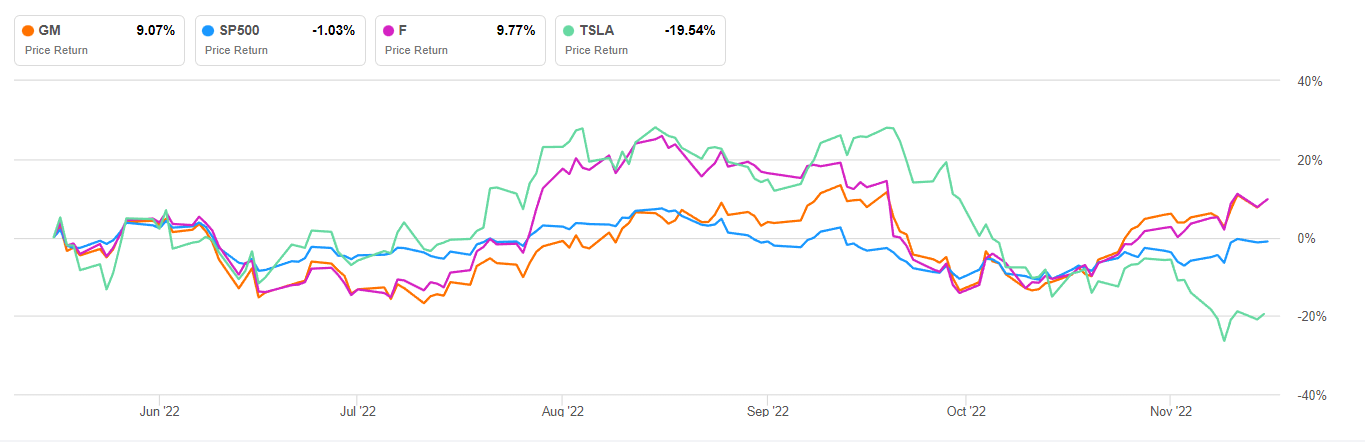Click Price Return under GM
The height and width of the screenshot is (442, 1365).
[57, 50]
